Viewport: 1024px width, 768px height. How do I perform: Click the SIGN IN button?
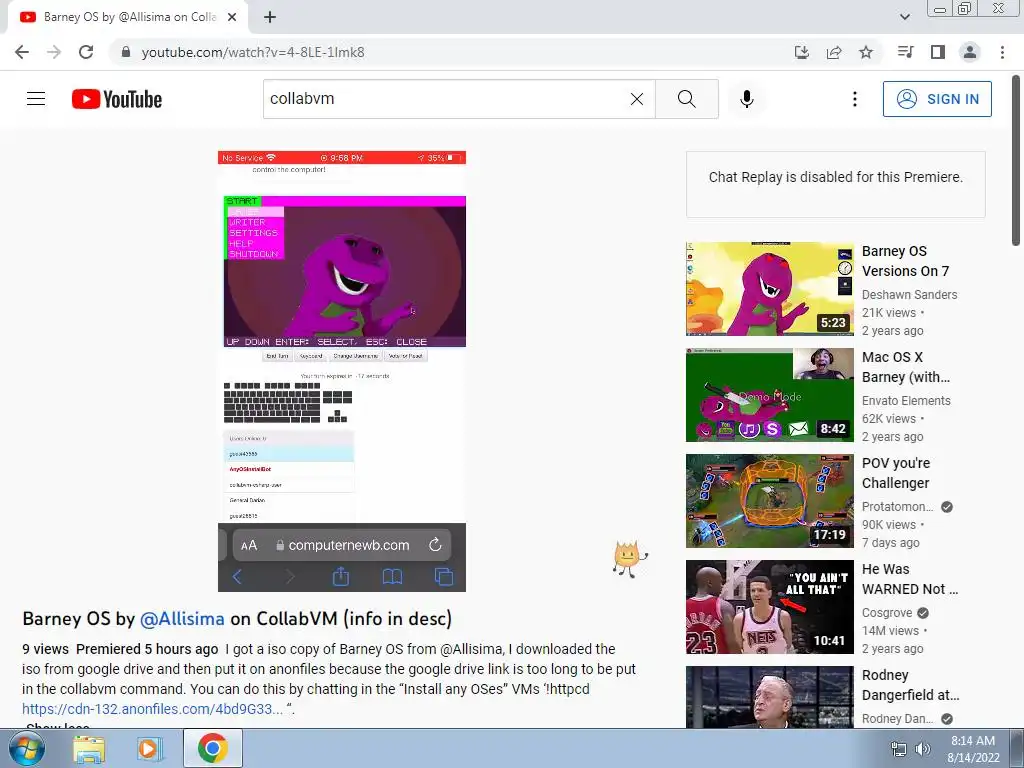937,99
